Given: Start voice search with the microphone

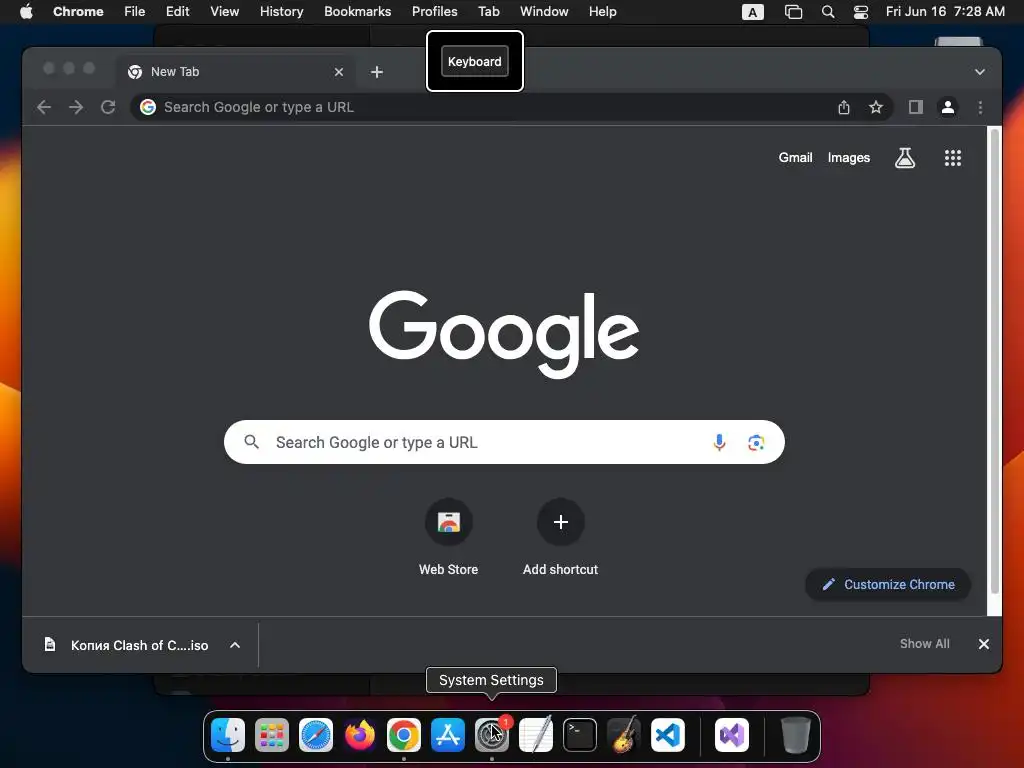Looking at the screenshot, I should point(719,442).
